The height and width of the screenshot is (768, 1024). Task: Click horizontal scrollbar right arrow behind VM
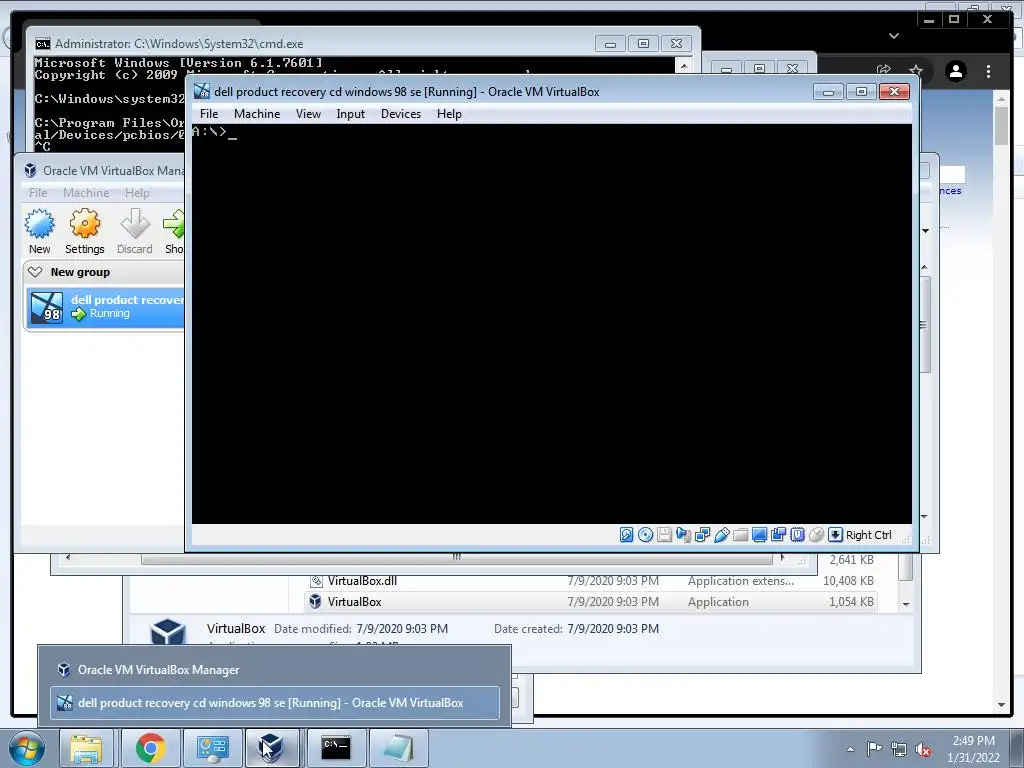(x=782, y=558)
